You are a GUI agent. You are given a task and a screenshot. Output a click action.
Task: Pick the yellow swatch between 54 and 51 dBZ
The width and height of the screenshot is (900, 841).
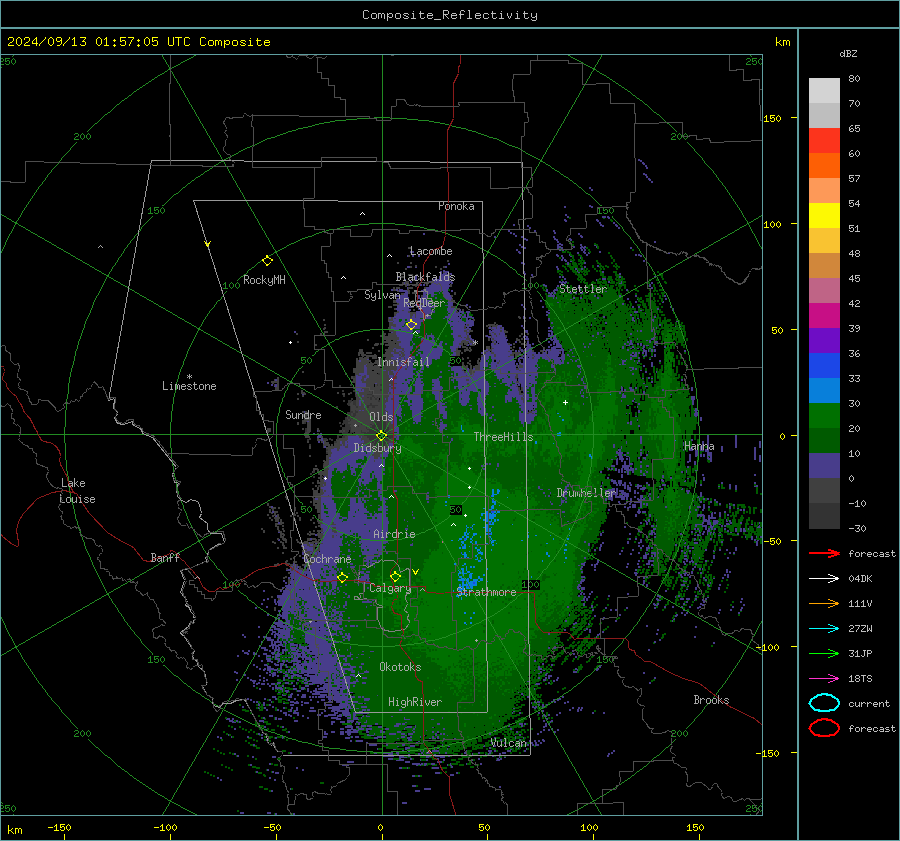[824, 216]
